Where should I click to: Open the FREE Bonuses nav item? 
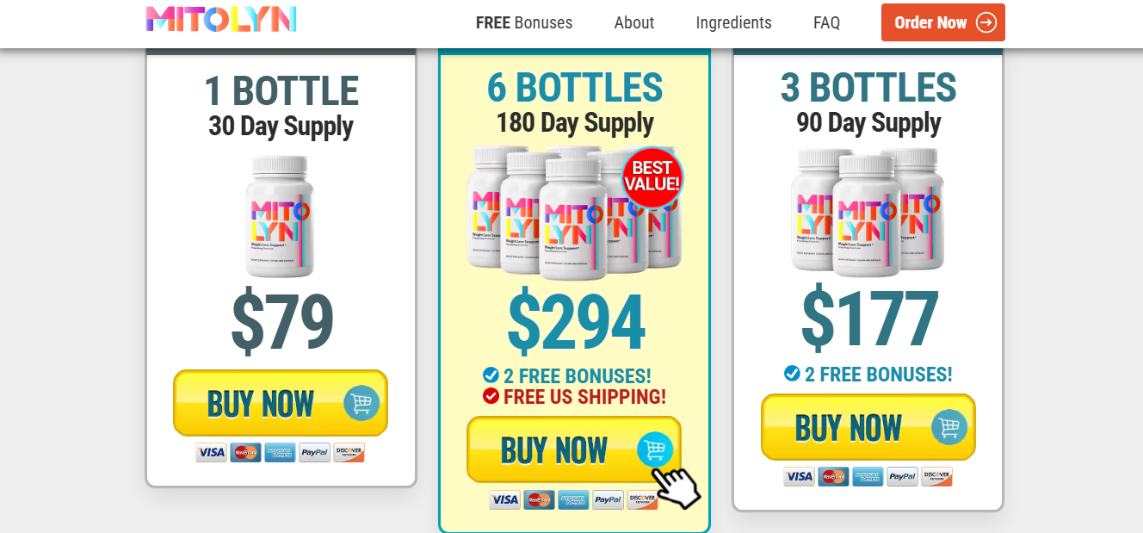524,23
